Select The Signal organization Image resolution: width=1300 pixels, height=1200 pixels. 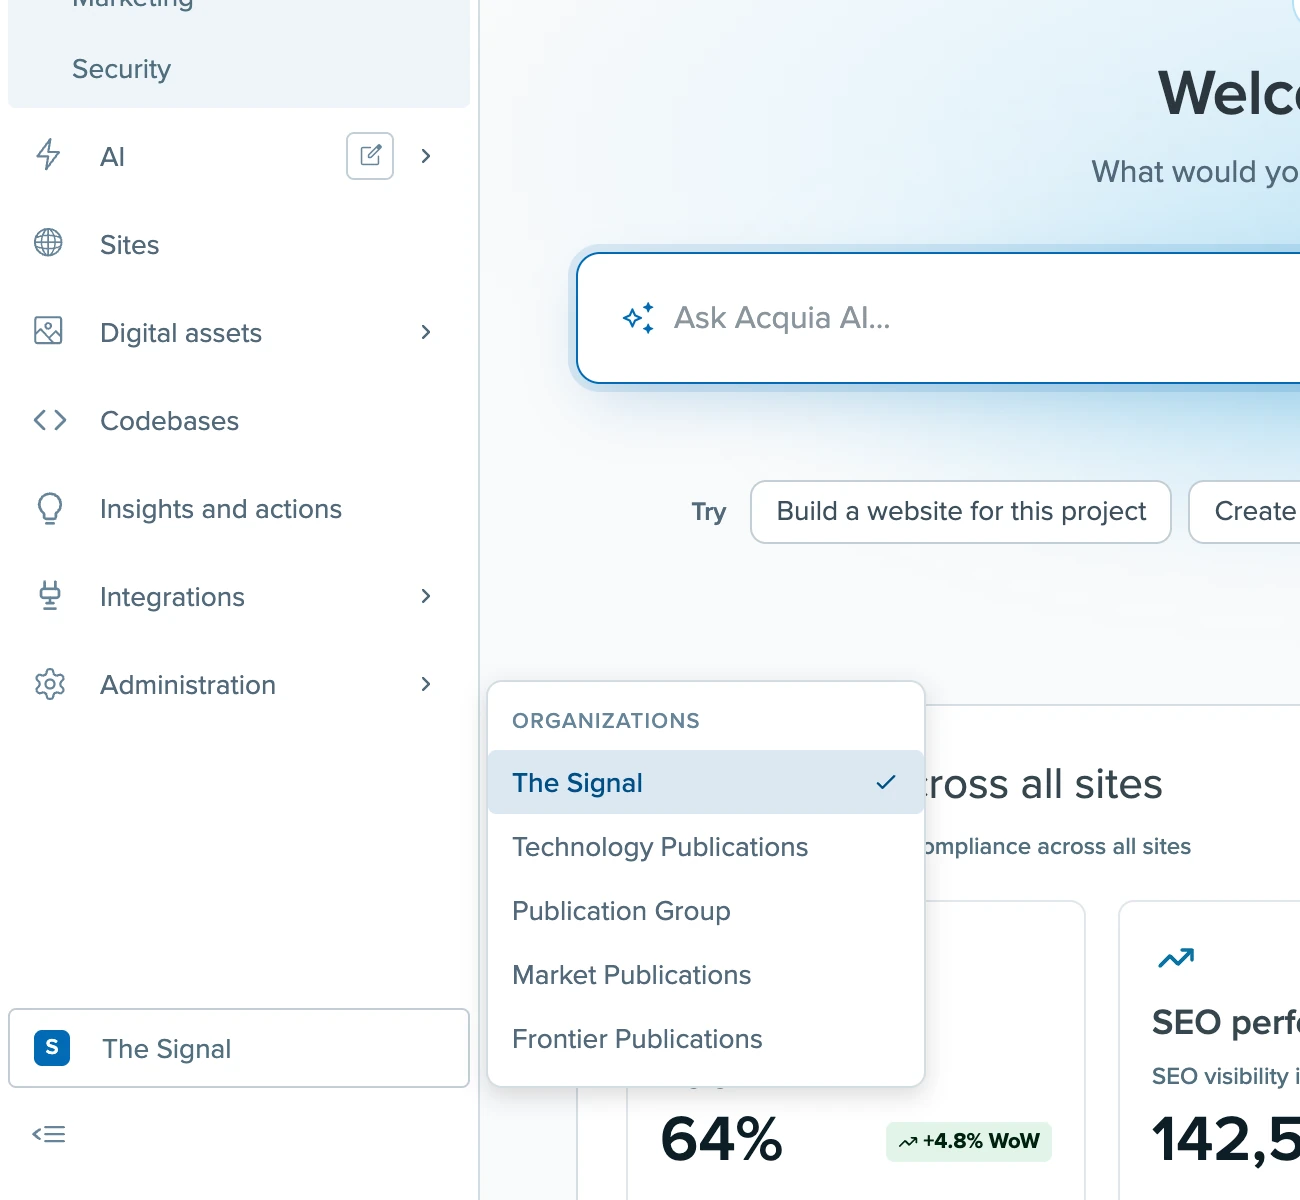[706, 782]
